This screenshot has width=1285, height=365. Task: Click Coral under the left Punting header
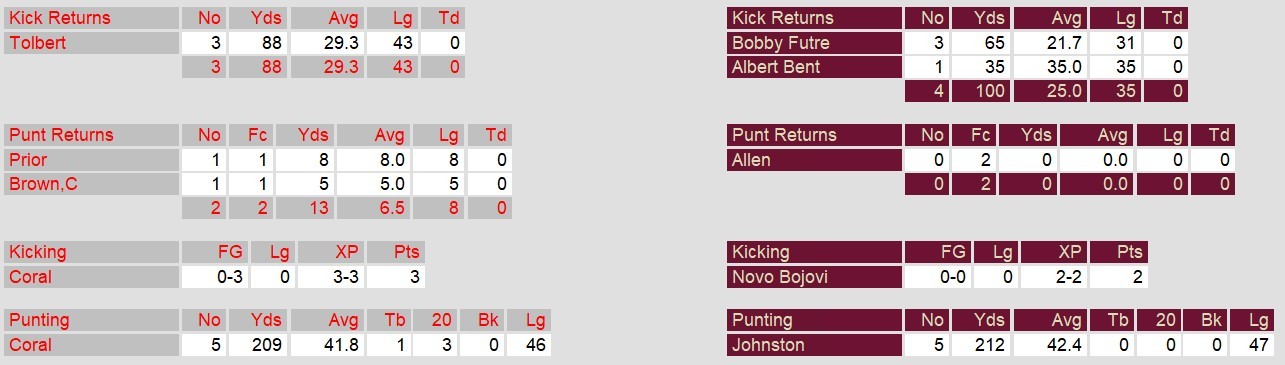30,345
